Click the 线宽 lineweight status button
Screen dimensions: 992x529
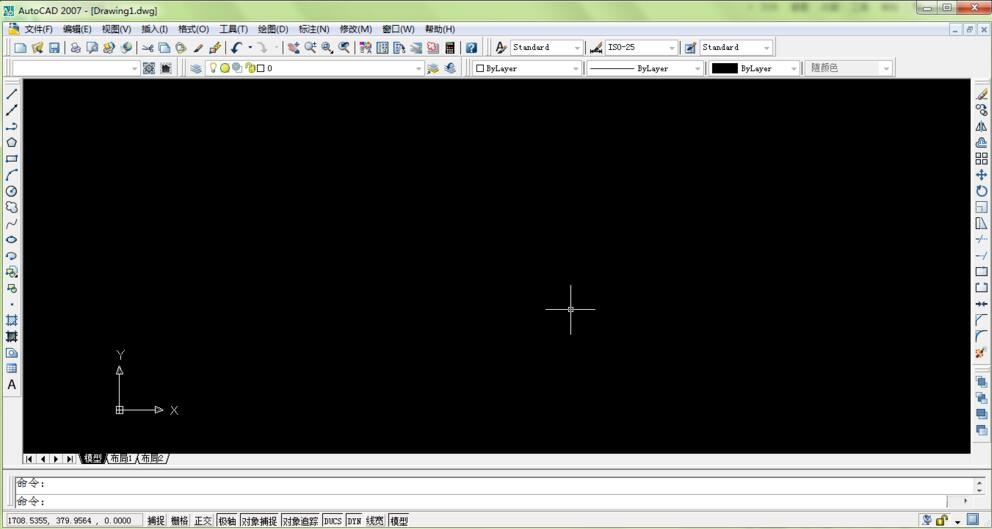375,521
